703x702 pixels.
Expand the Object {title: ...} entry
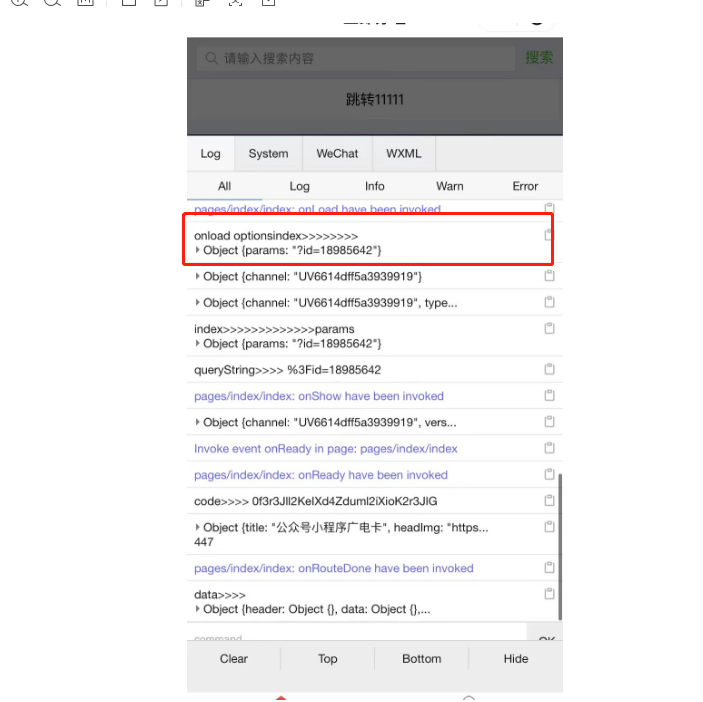197,527
